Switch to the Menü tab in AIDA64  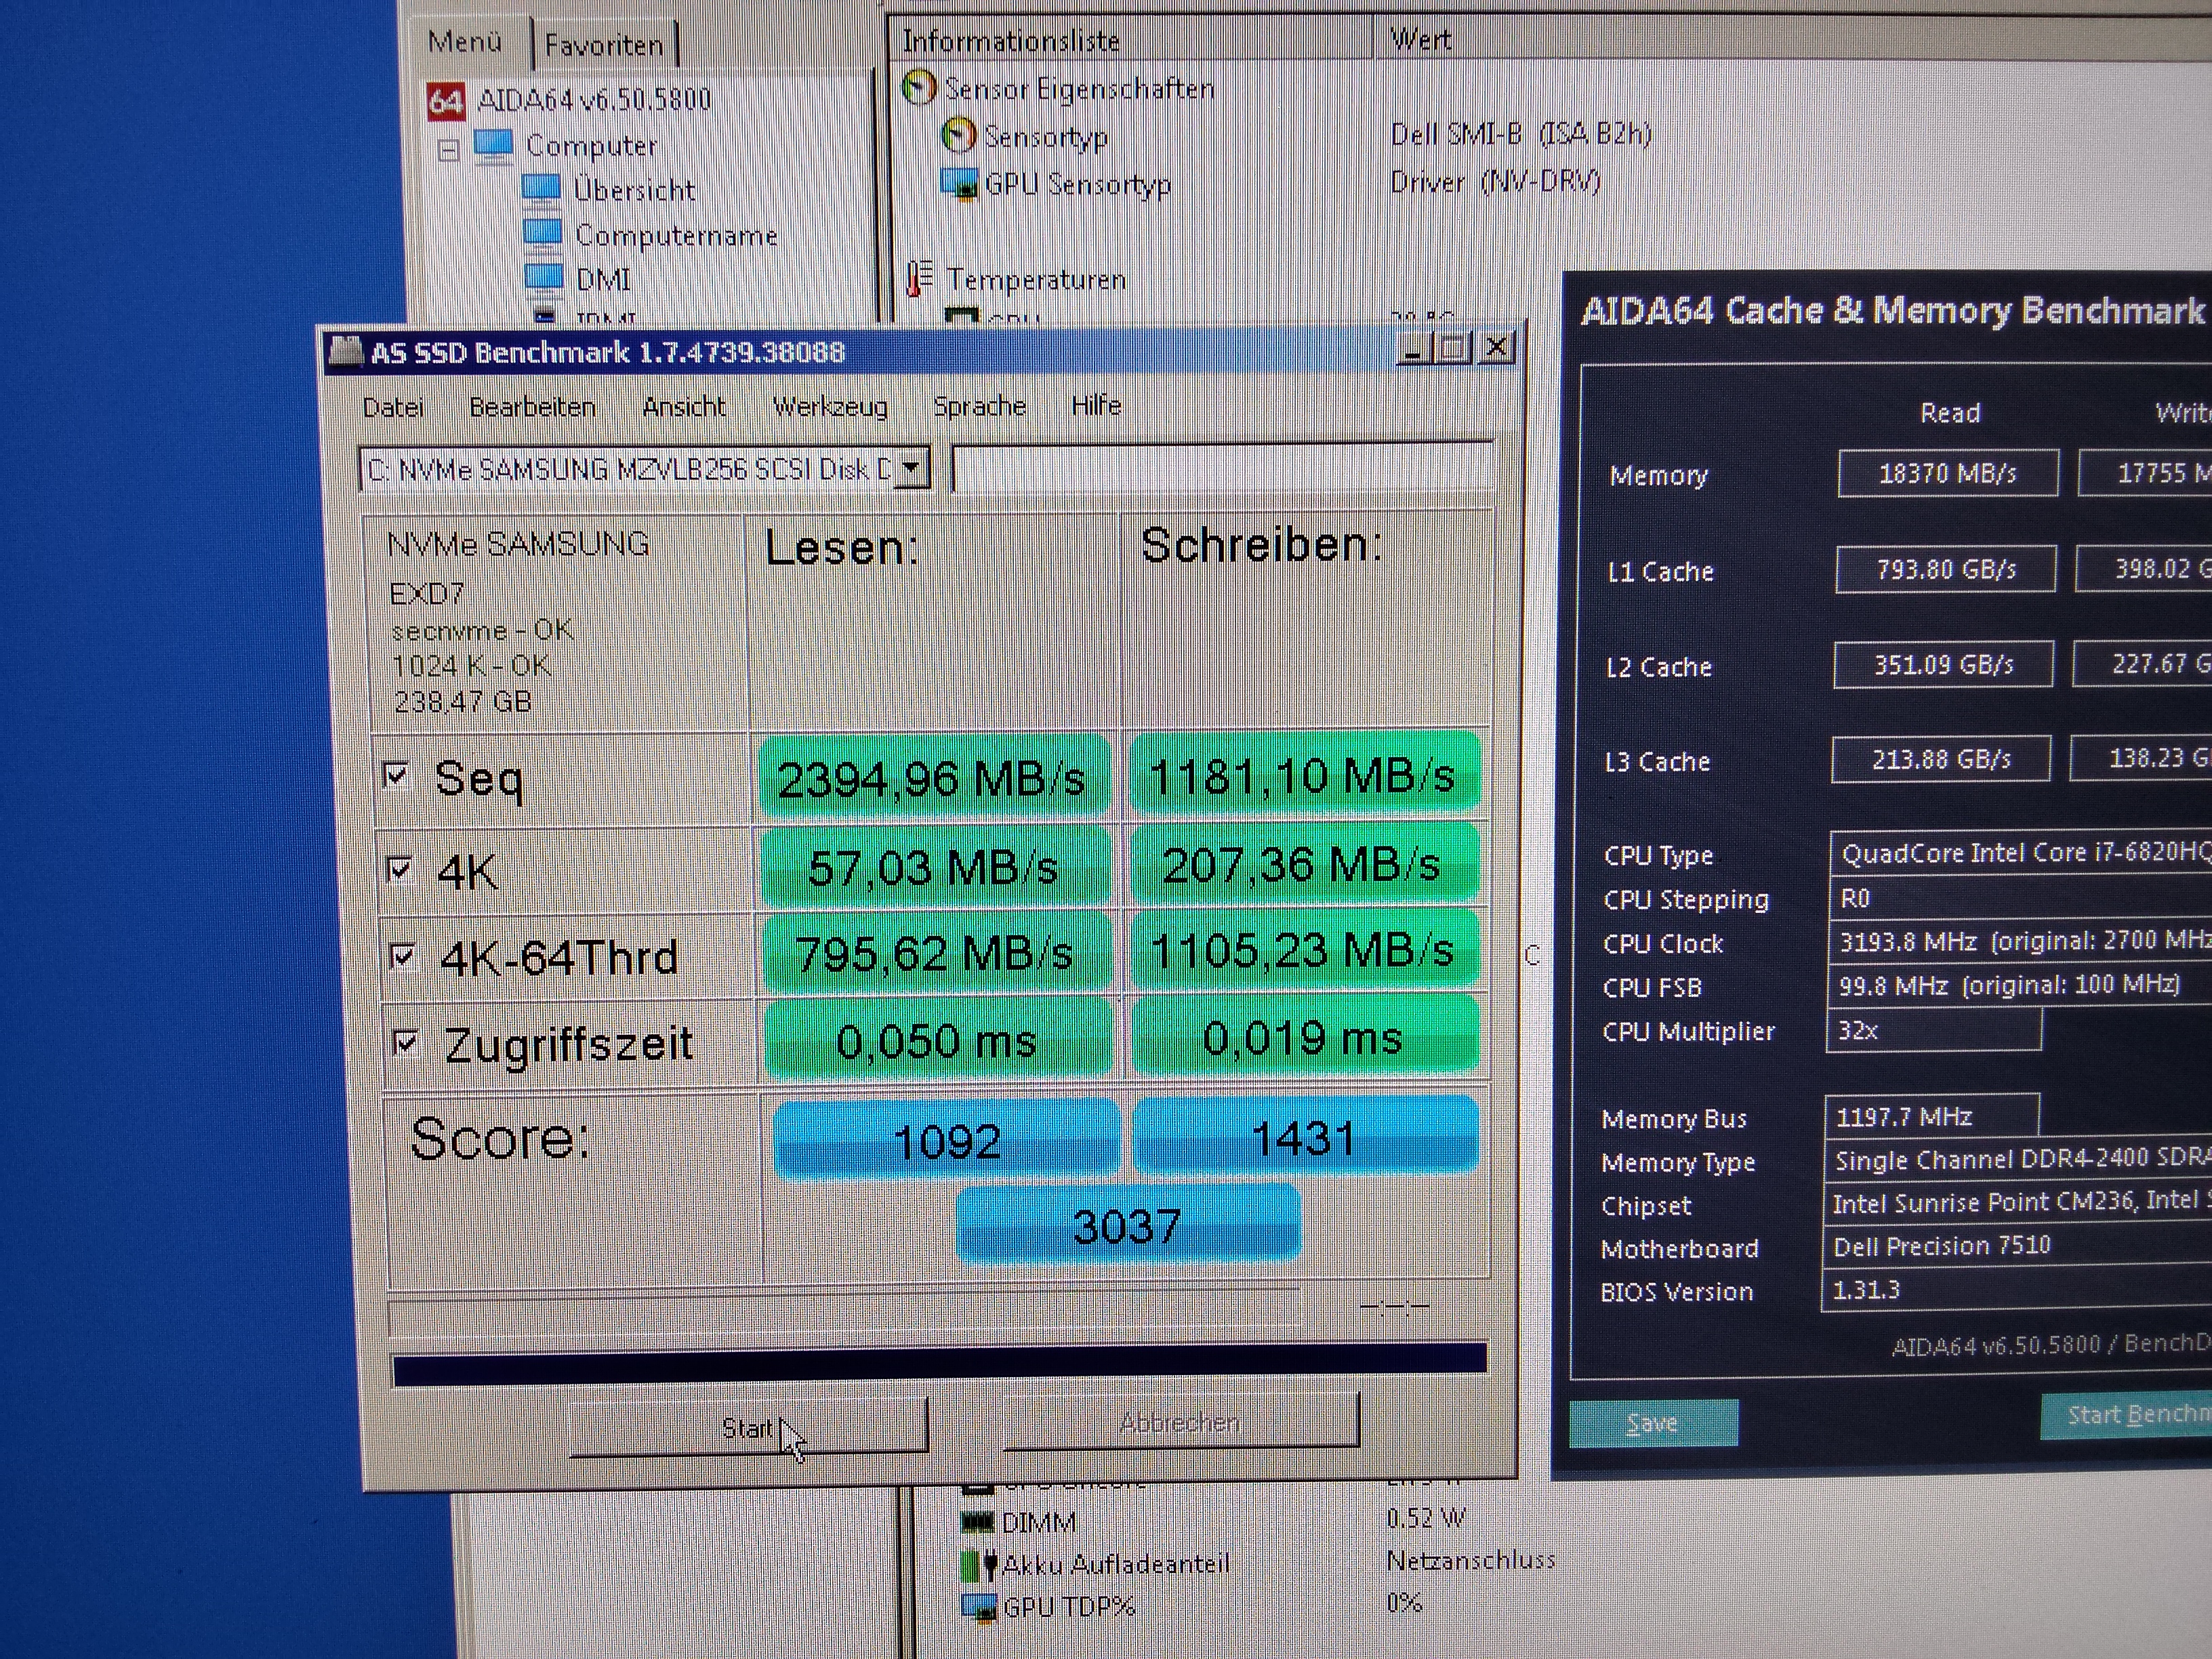click(x=467, y=42)
